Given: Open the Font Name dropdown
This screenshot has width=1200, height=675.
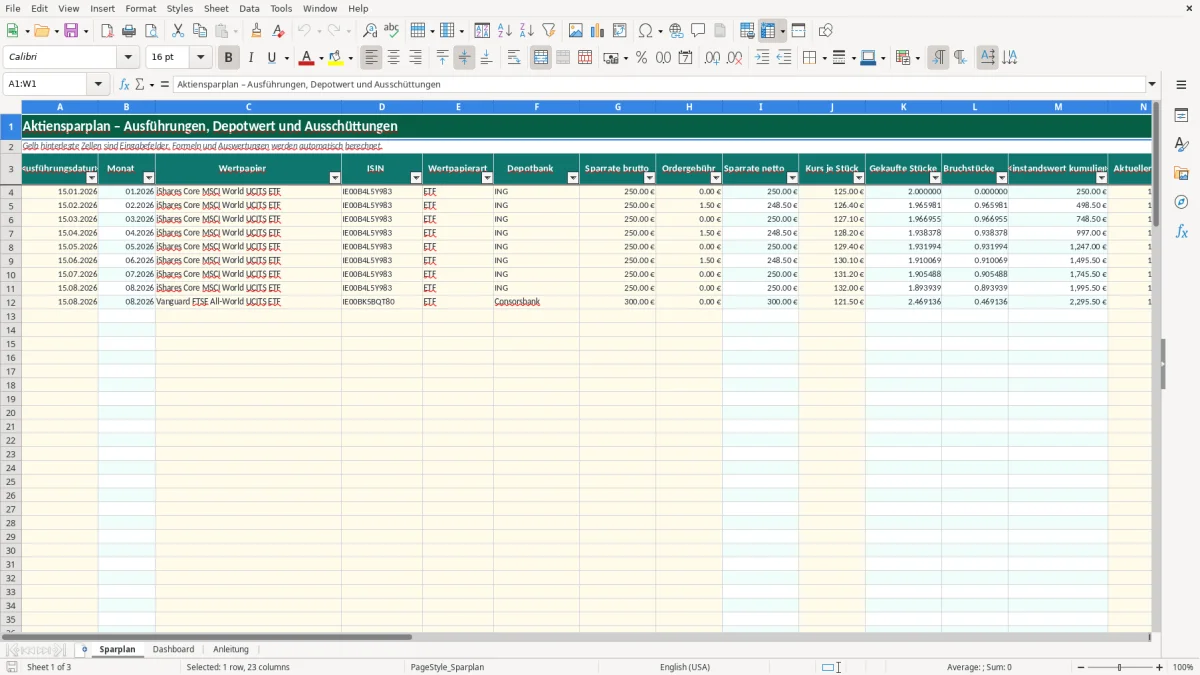Looking at the screenshot, I should [128, 58].
